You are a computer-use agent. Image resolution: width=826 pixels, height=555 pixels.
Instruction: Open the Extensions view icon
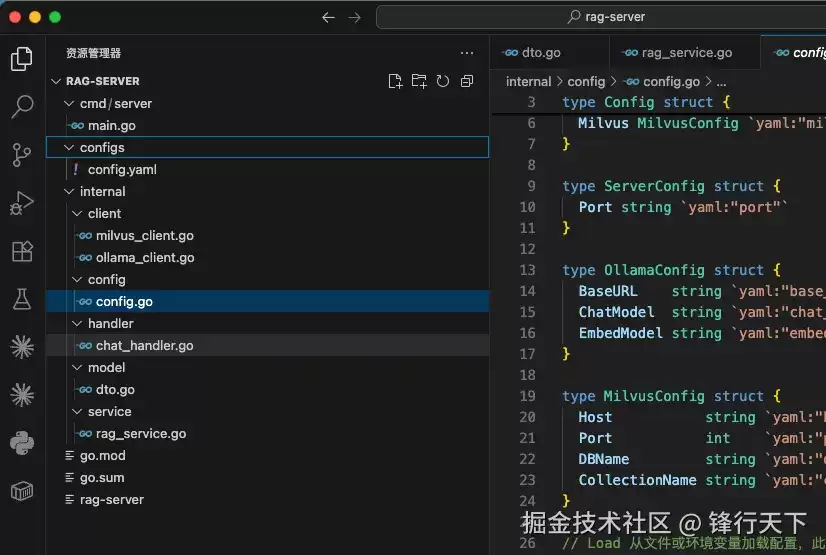(x=22, y=252)
